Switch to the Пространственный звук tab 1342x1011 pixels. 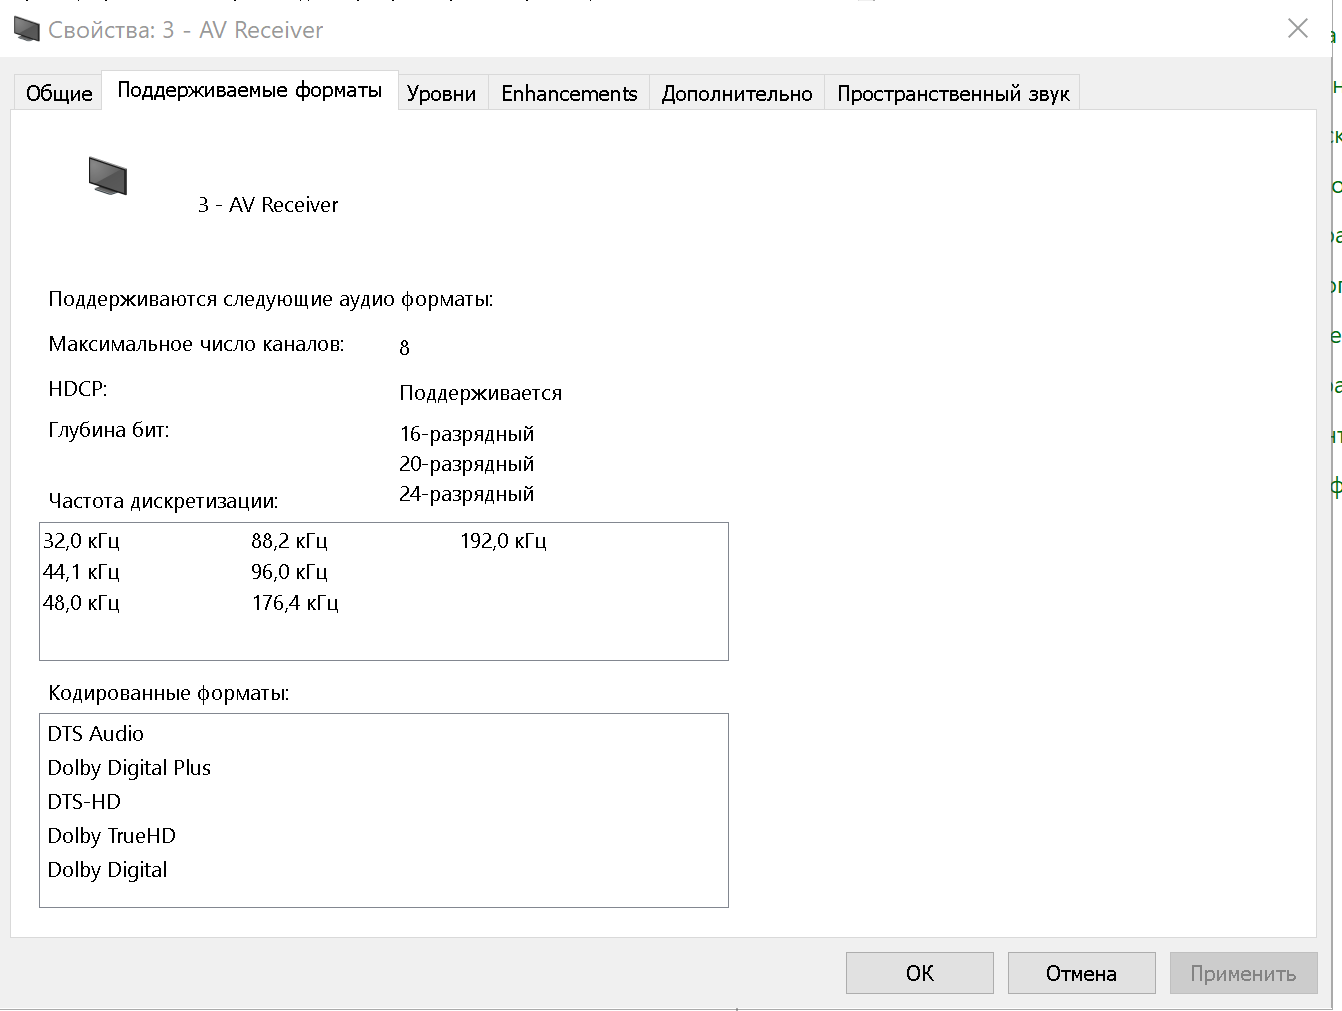coord(952,93)
